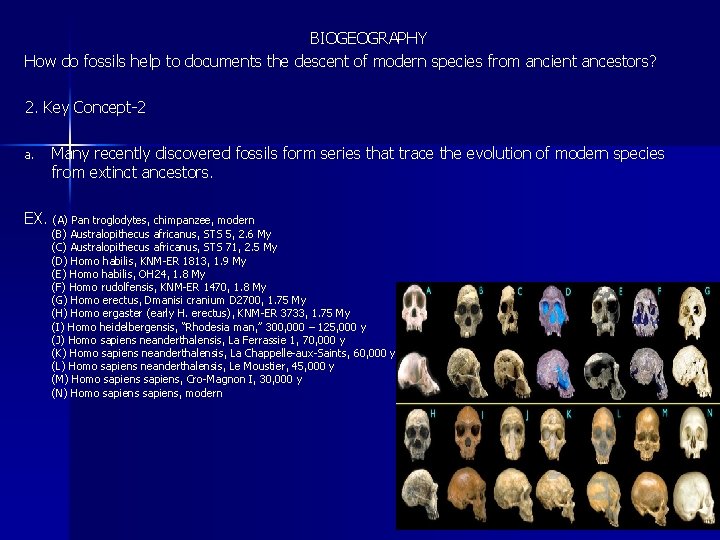Select side-profile skull below label K
The height and width of the screenshot is (540, 720).
pyautogui.click(x=556, y=495)
